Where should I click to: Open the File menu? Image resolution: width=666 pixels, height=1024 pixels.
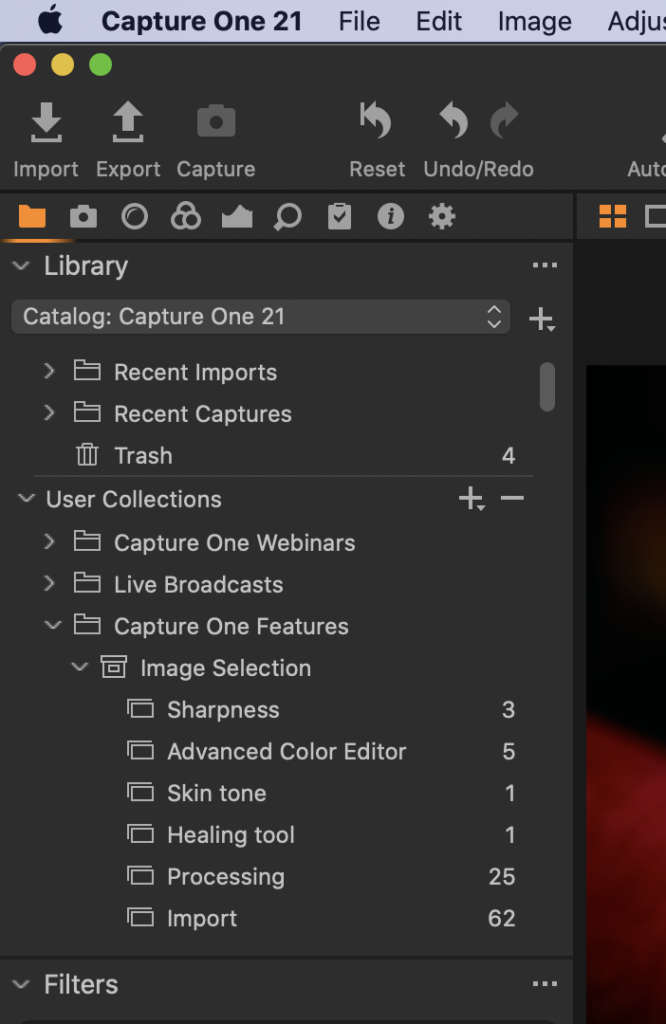pos(359,21)
